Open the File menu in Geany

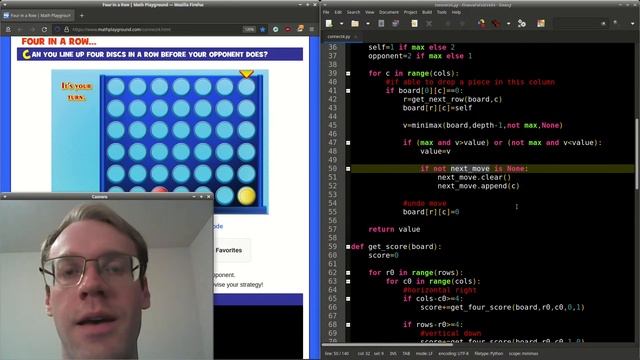tap(326, 12)
